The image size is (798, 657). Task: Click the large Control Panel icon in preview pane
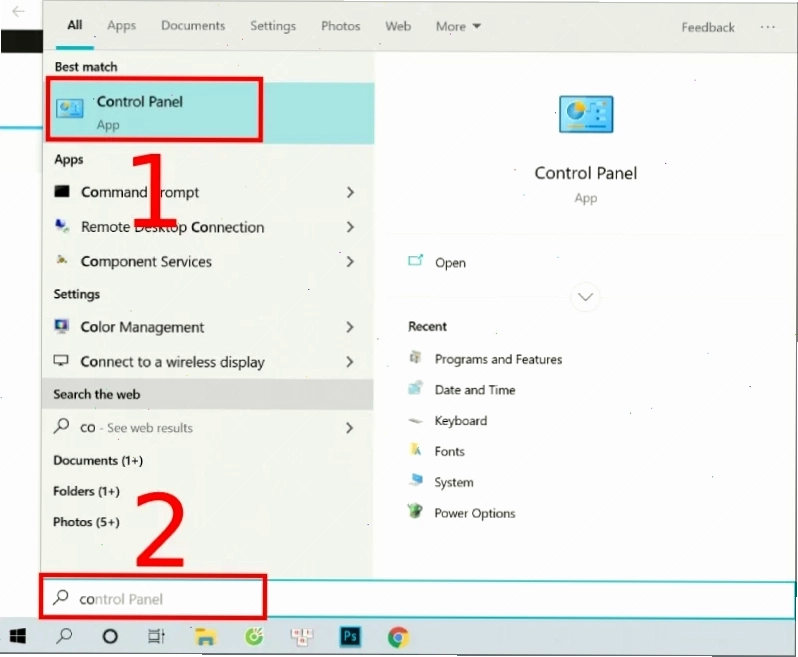coord(586,115)
